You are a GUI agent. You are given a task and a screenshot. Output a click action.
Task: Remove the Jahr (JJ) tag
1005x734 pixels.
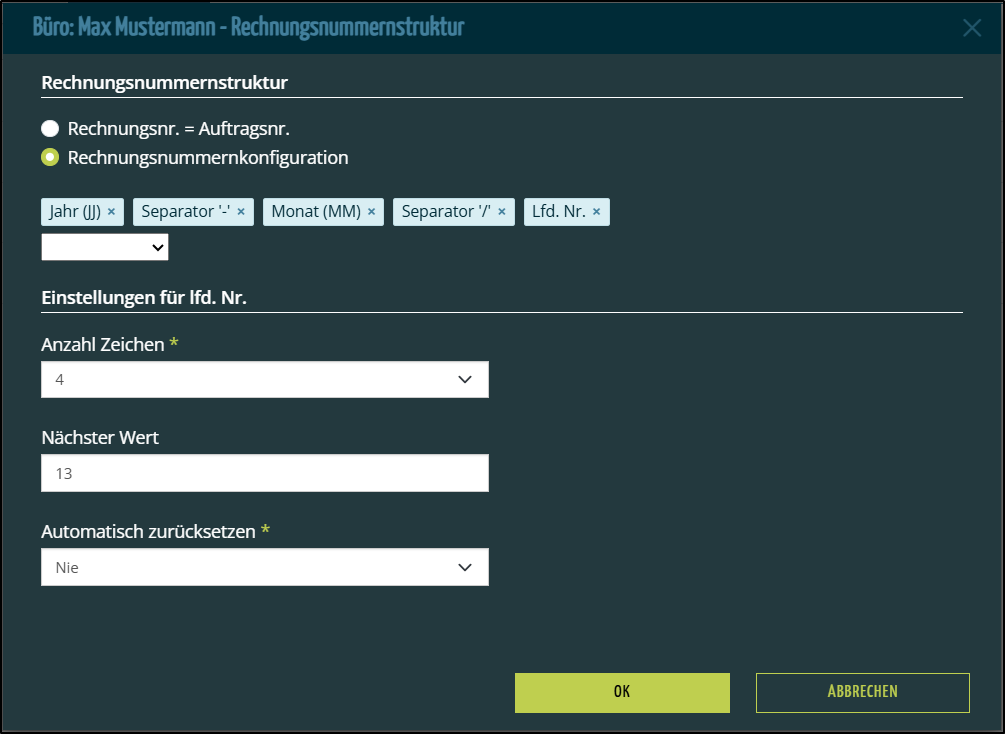click(111, 212)
